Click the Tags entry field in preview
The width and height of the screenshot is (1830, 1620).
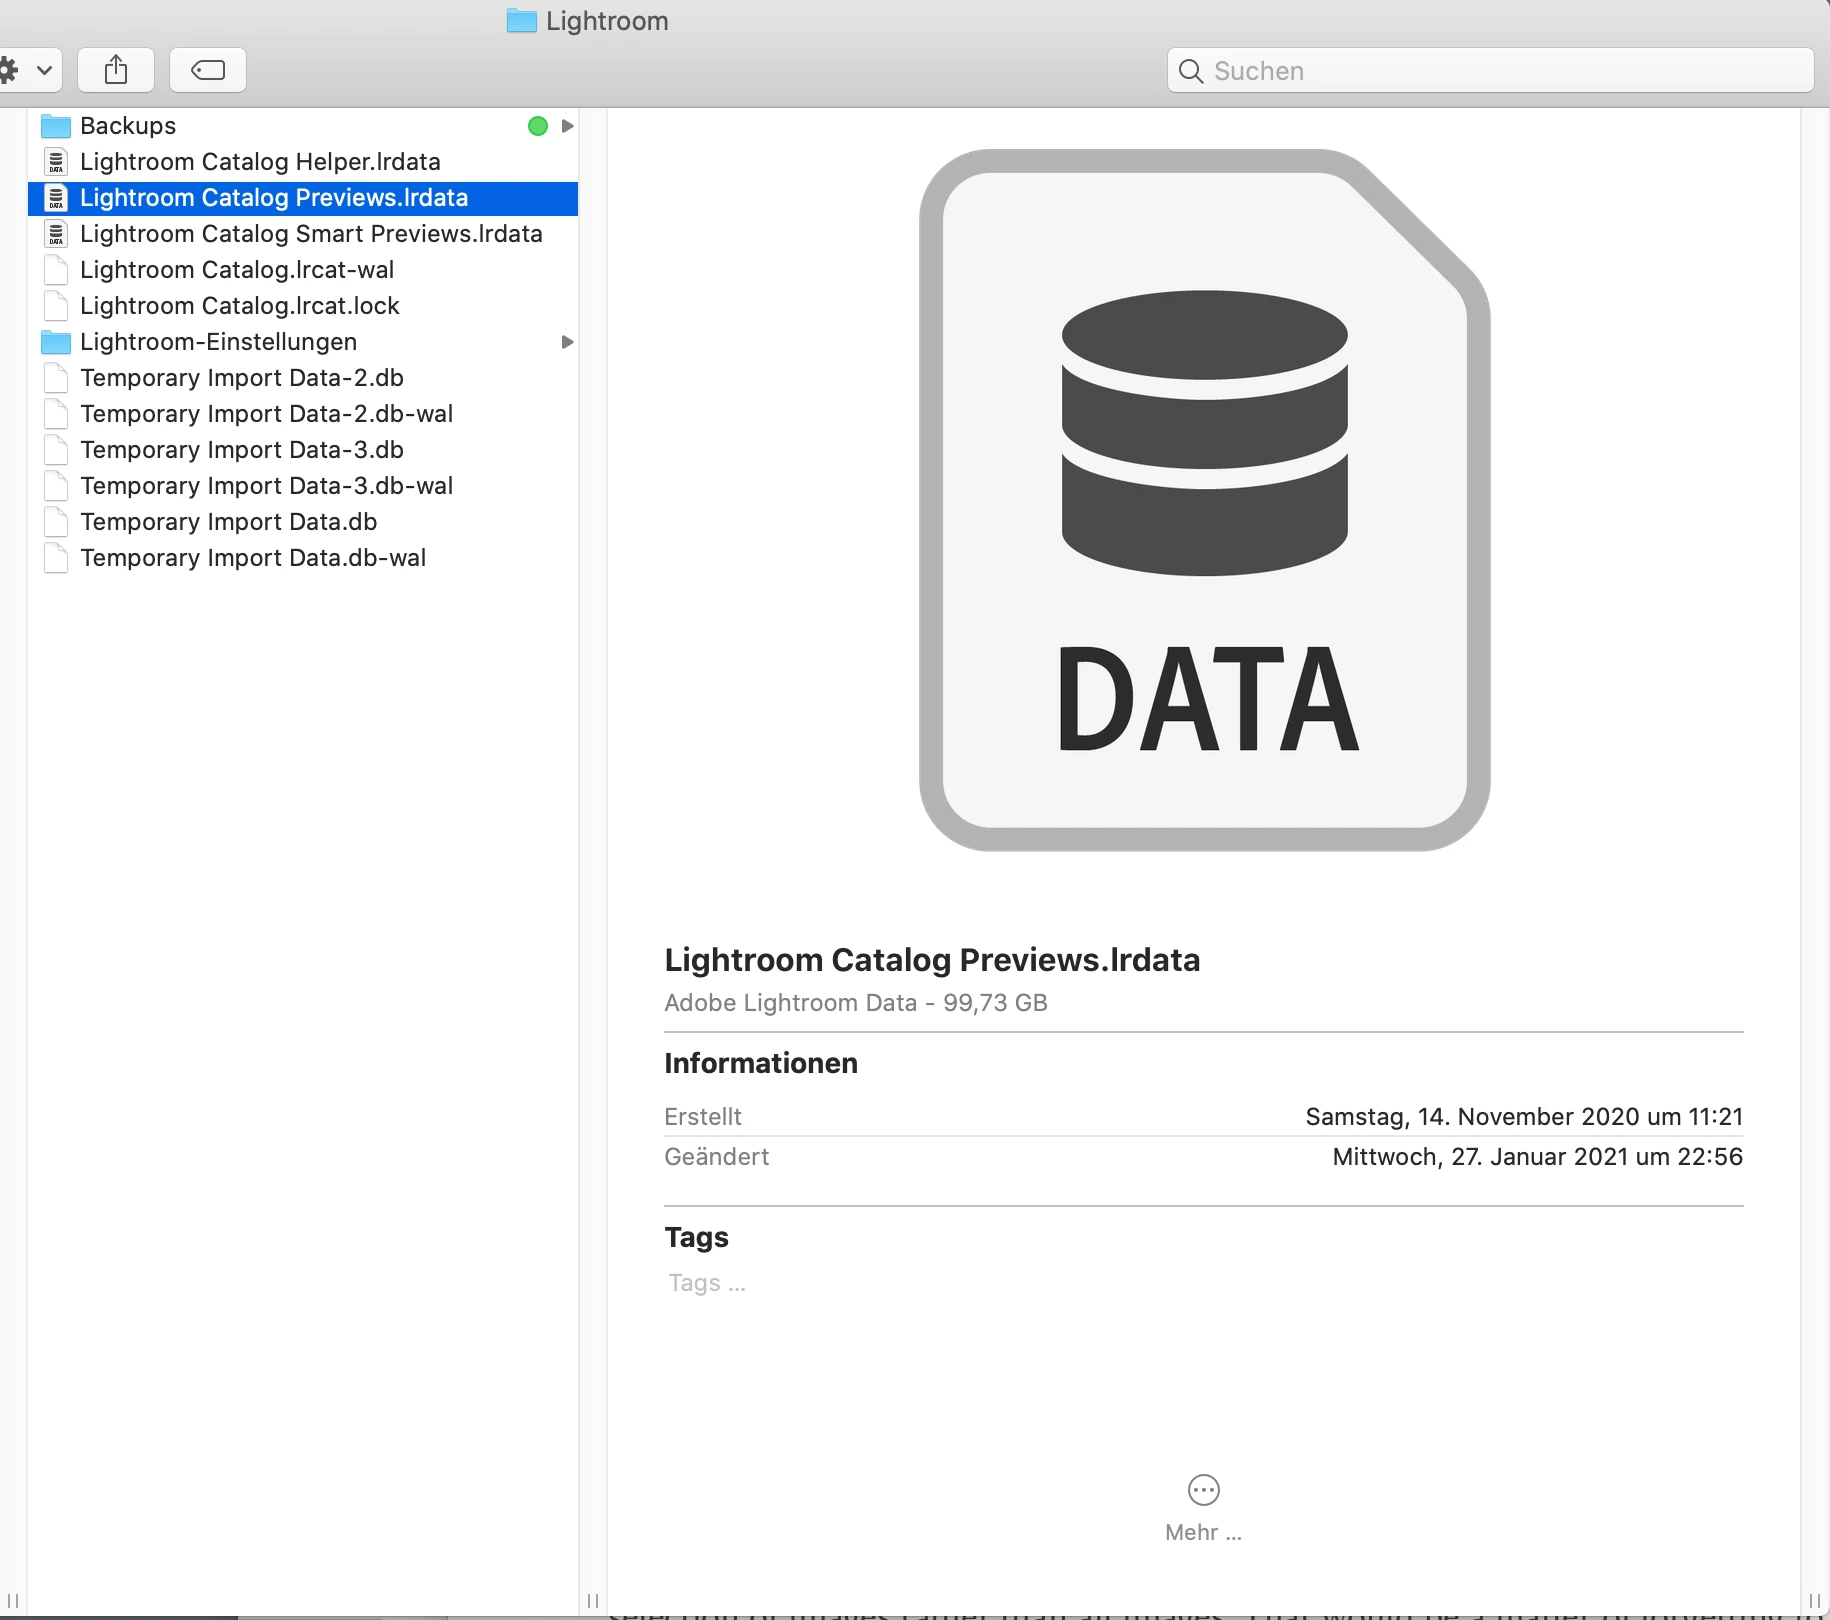click(708, 1283)
